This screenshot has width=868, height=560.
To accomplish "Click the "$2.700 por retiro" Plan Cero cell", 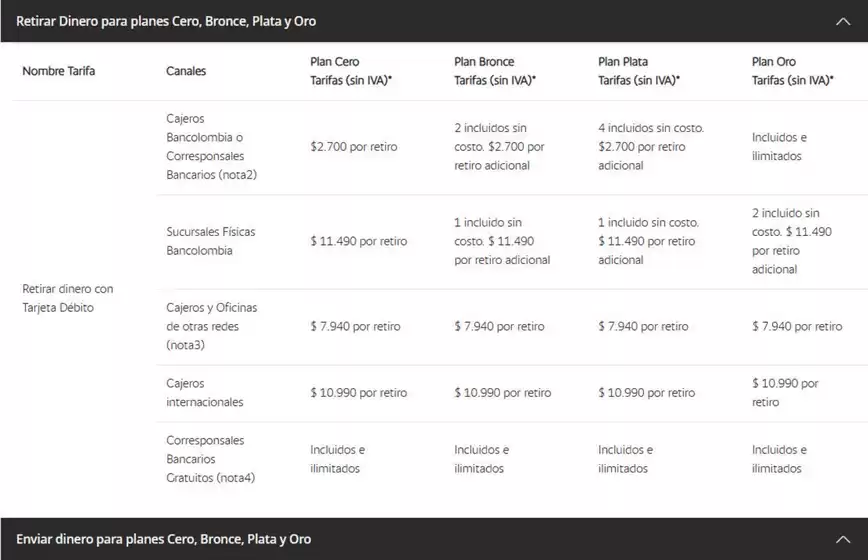I will [x=353, y=147].
